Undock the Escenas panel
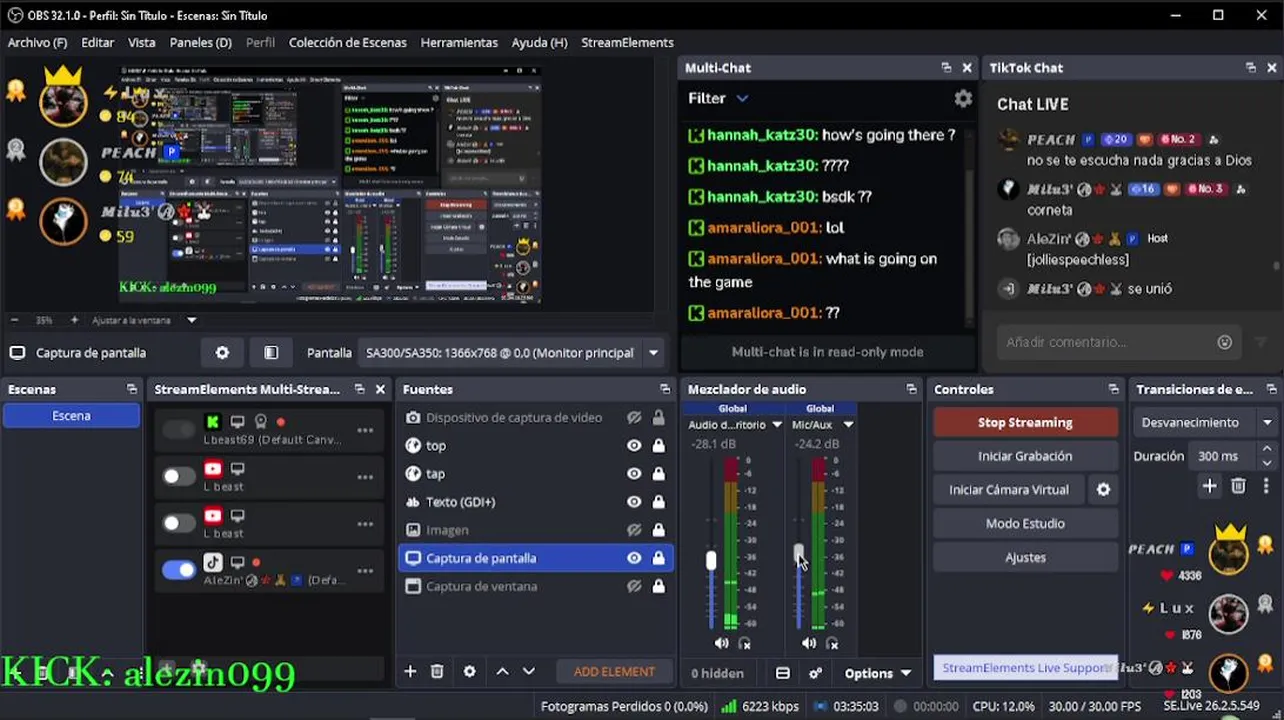The height and width of the screenshot is (720, 1284). (131, 389)
